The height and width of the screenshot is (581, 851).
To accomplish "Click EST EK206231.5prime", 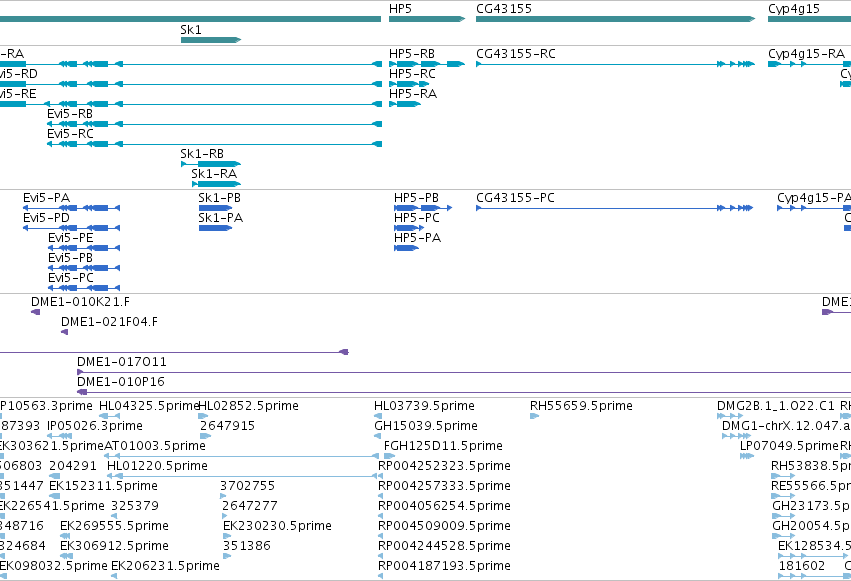I will click(x=115, y=576).
